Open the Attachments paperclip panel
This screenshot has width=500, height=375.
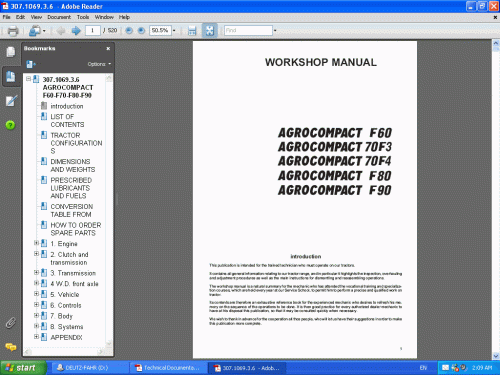click(x=11, y=323)
